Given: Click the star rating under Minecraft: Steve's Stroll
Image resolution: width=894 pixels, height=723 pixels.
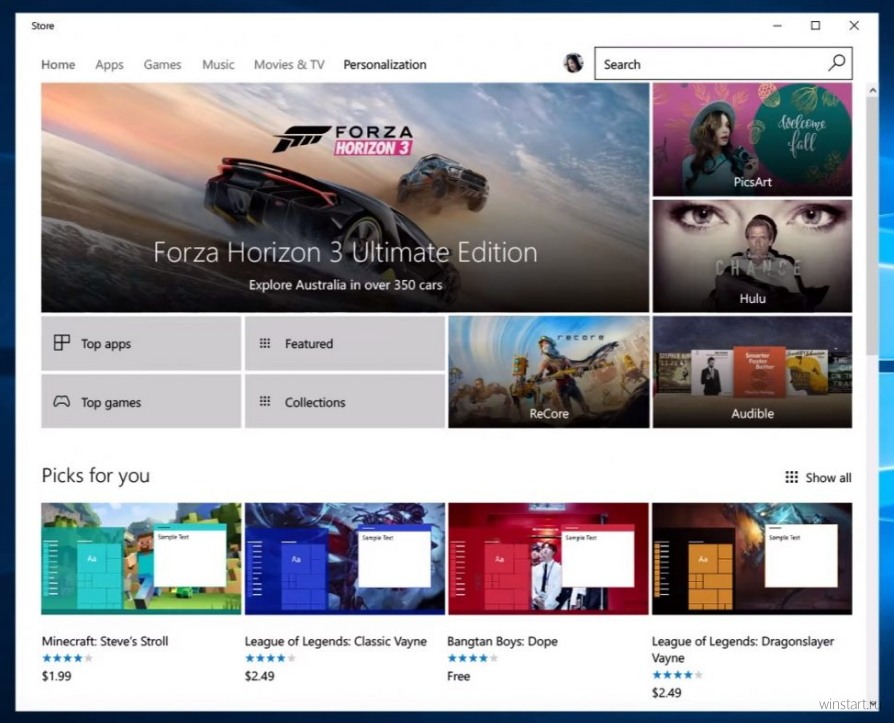Looking at the screenshot, I should pos(67,658).
